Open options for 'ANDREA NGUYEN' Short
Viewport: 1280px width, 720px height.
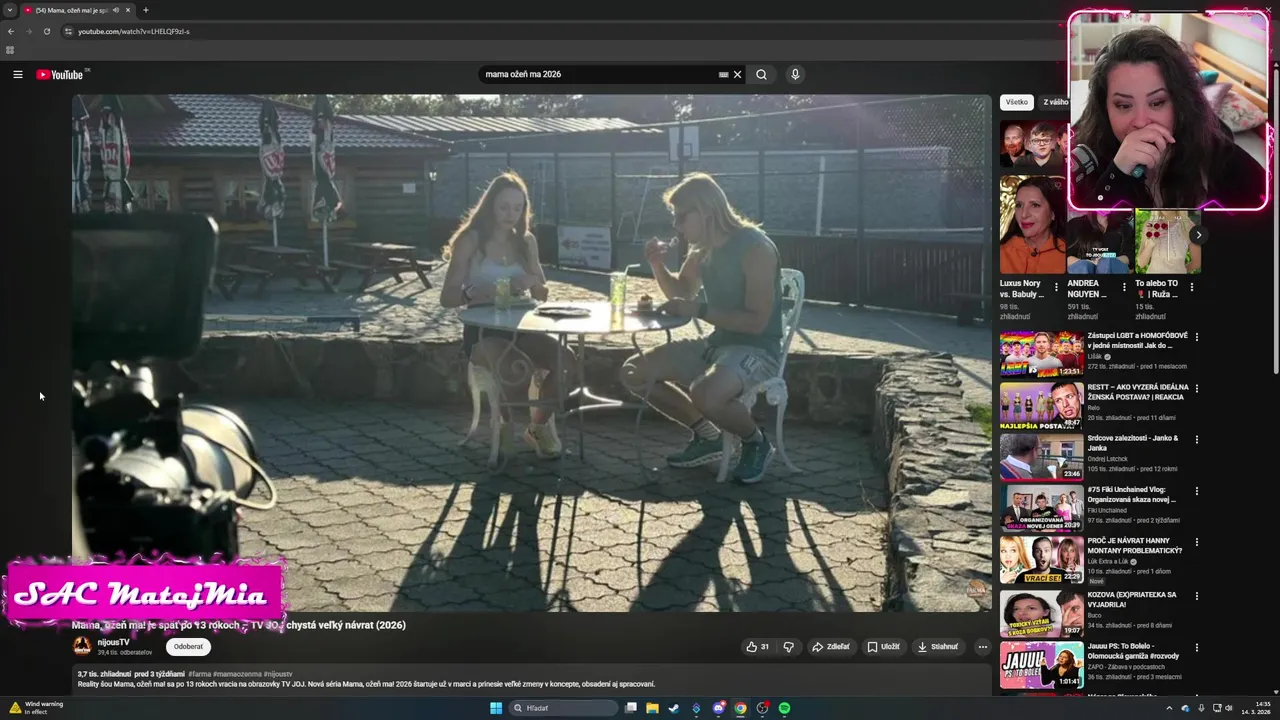click(1124, 287)
